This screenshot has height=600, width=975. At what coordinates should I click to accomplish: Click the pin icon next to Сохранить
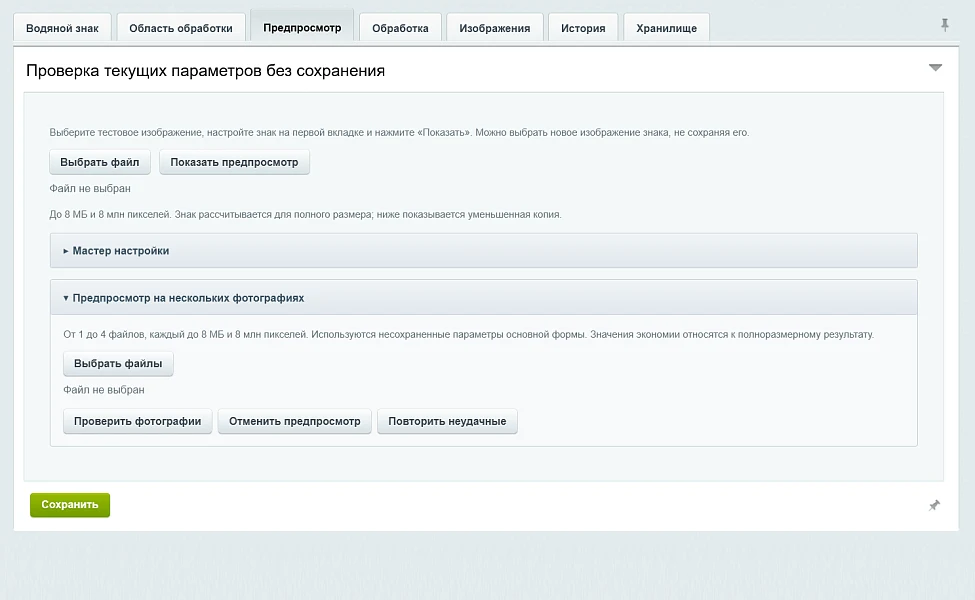pyautogui.click(x=934, y=505)
